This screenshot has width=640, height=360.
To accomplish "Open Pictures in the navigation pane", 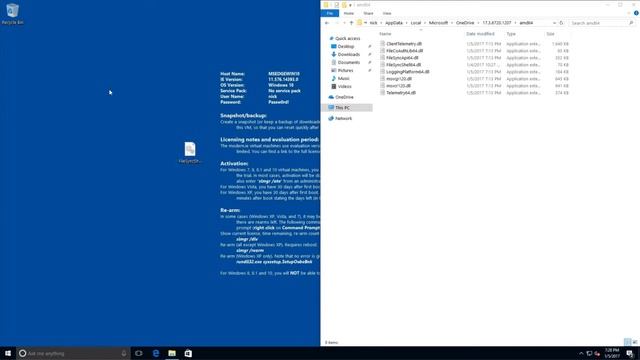I will (x=345, y=71).
